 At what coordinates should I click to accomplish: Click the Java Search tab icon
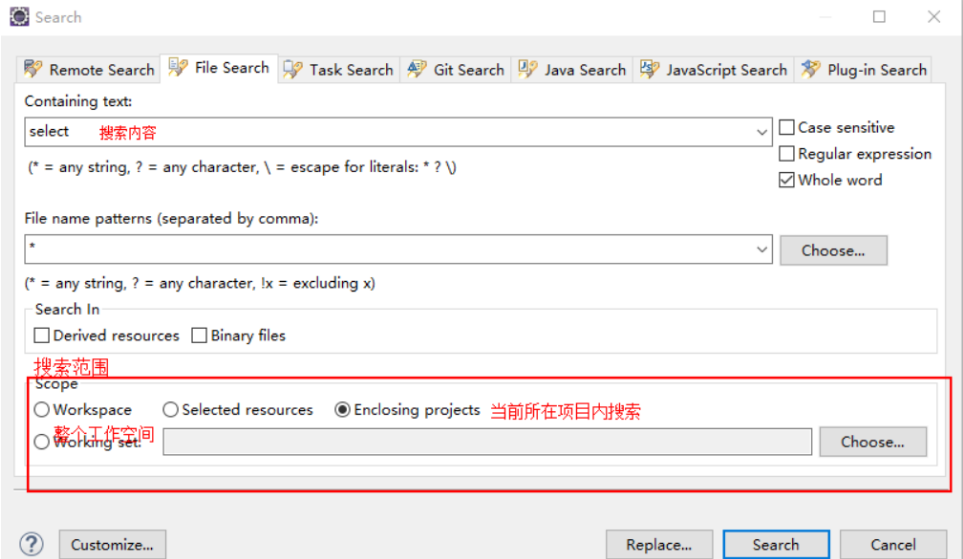point(528,69)
